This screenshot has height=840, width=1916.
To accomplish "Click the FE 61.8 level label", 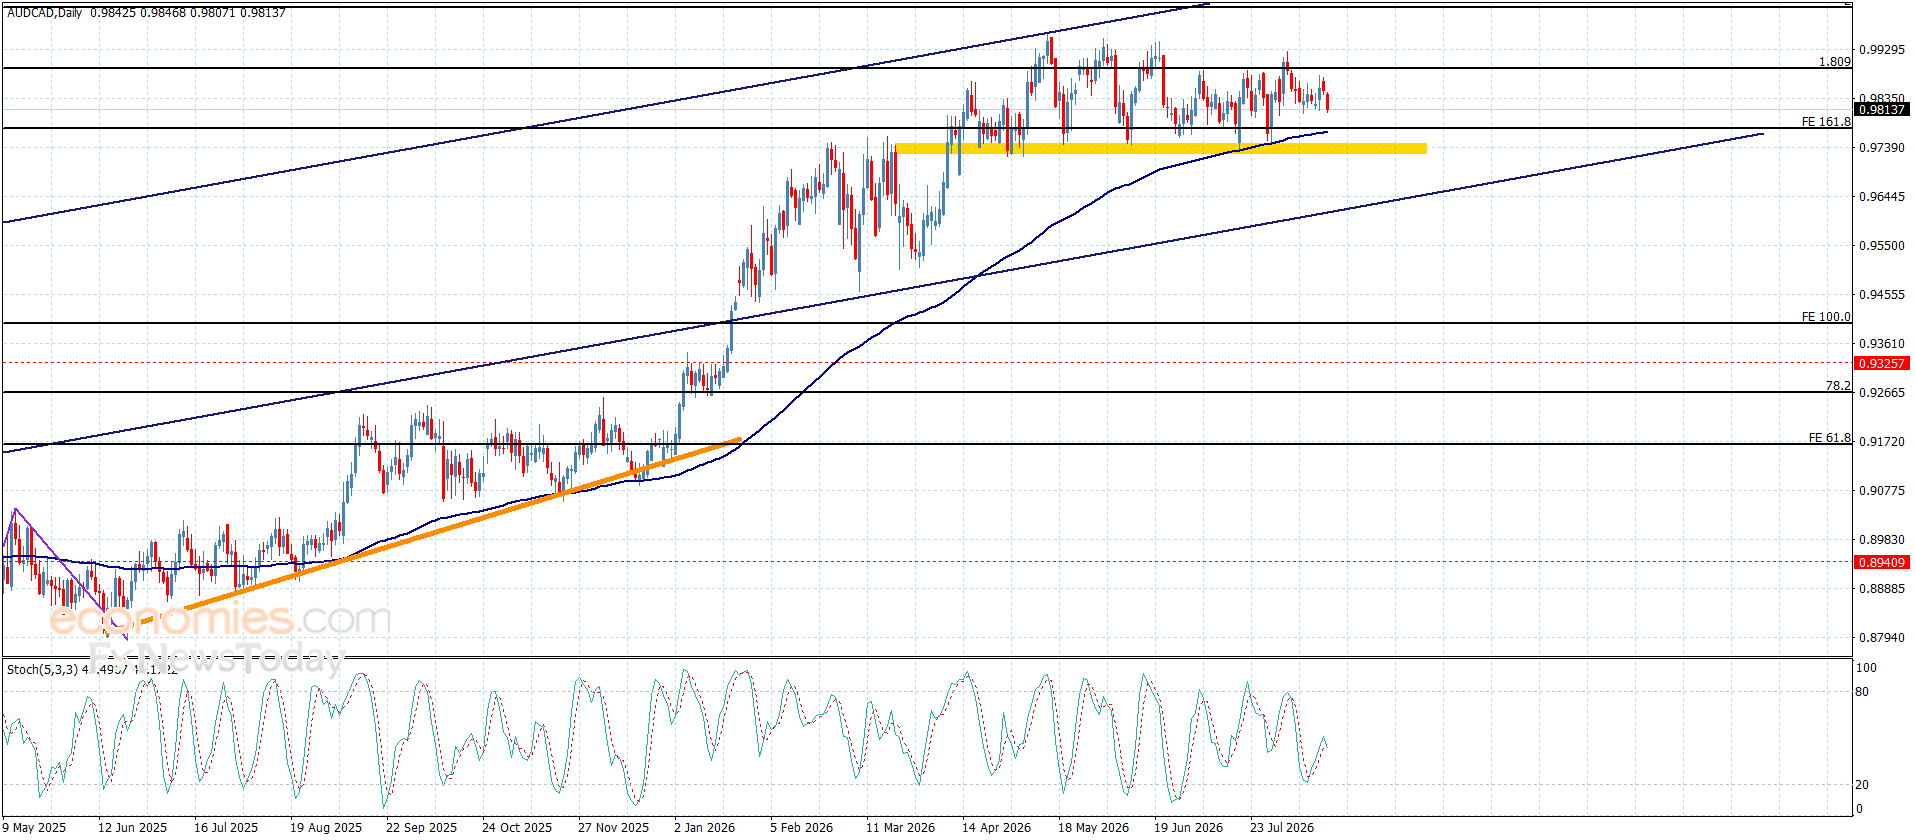I will [1830, 438].
